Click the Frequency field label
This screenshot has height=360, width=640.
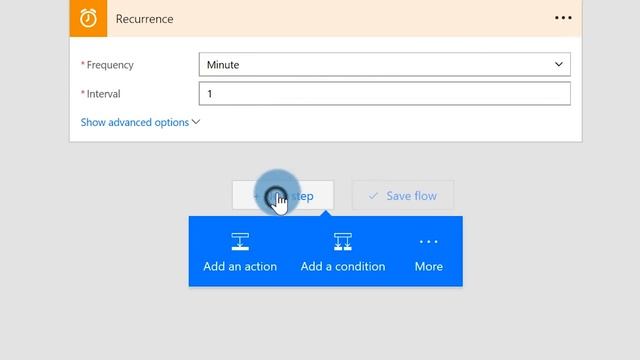pyautogui.click(x=110, y=65)
